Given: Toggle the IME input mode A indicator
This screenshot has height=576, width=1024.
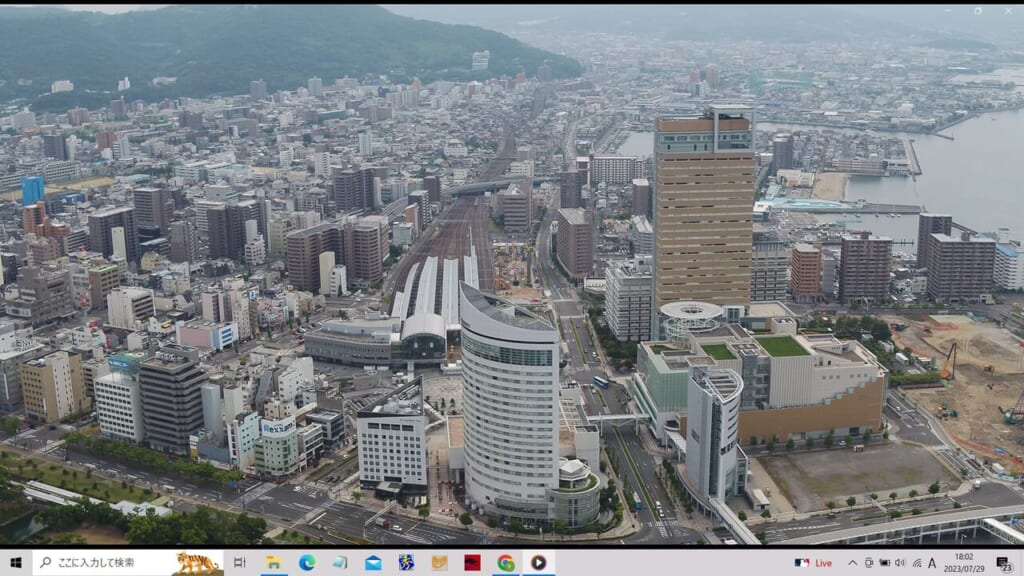Looking at the screenshot, I should [932, 562].
